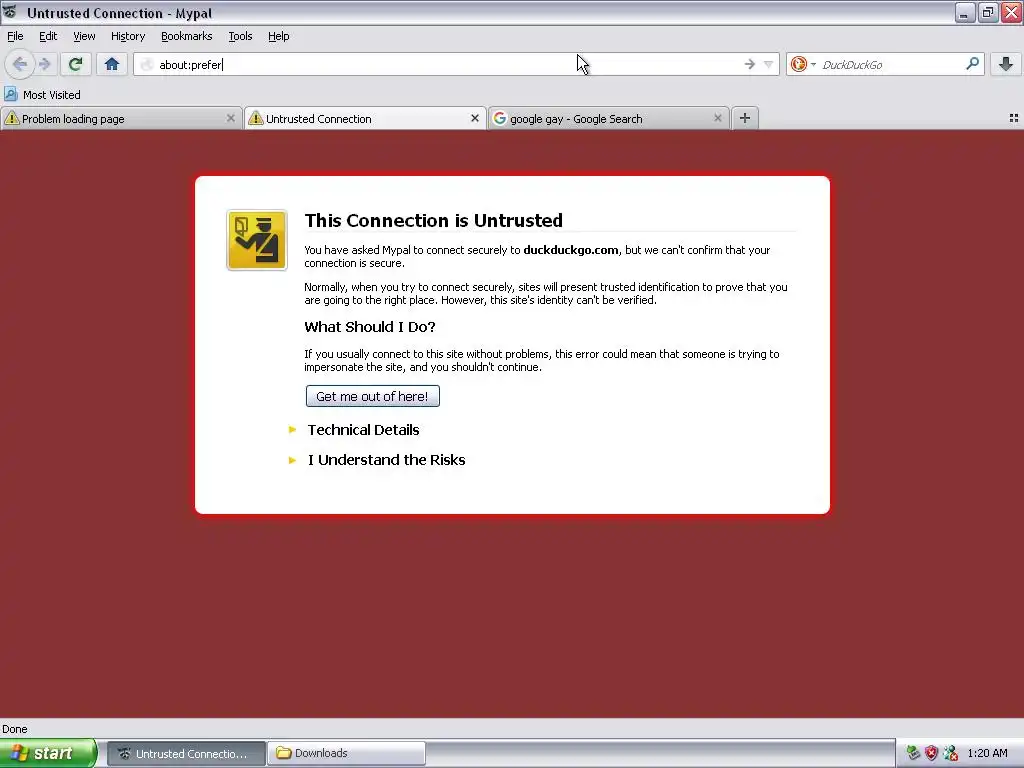This screenshot has width=1024, height=768.
Task: Open the Edit menu
Action: tap(48, 36)
